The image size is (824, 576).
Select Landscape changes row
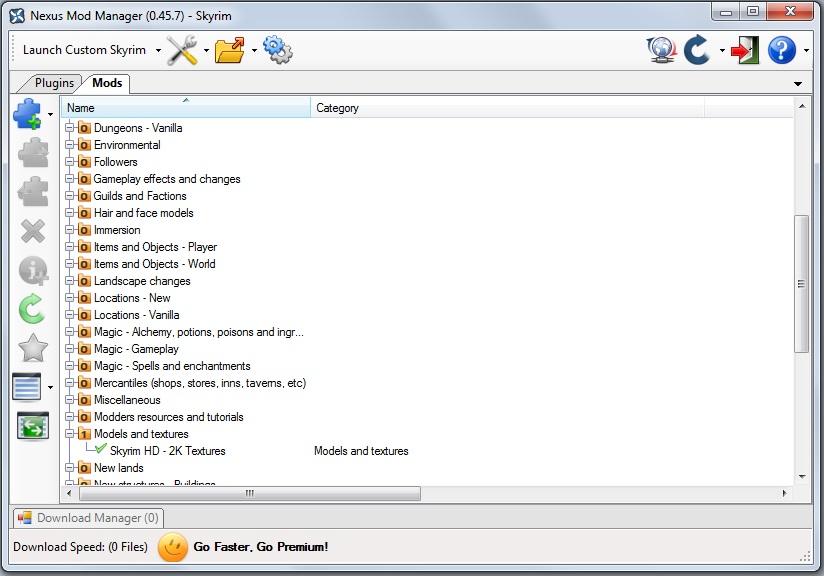click(142, 281)
